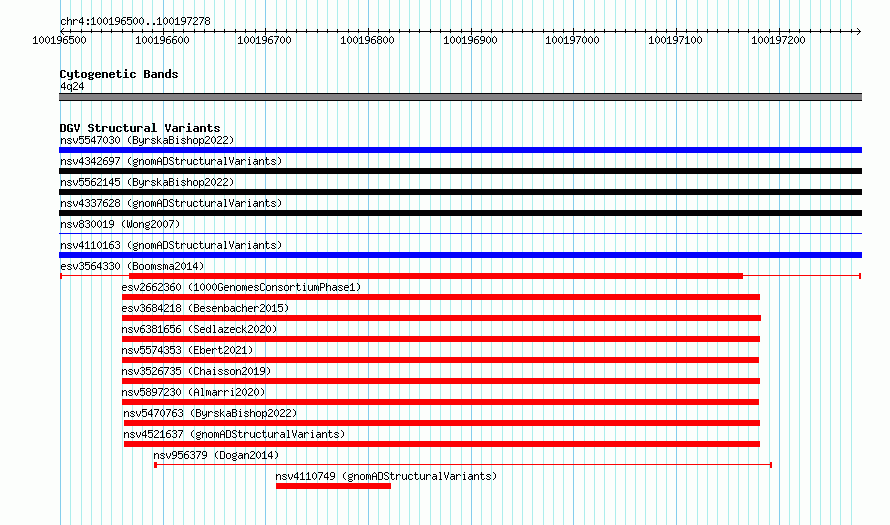
Task: Open nsv6381656 (Sedlazeck2020) label
Action: 199,329
